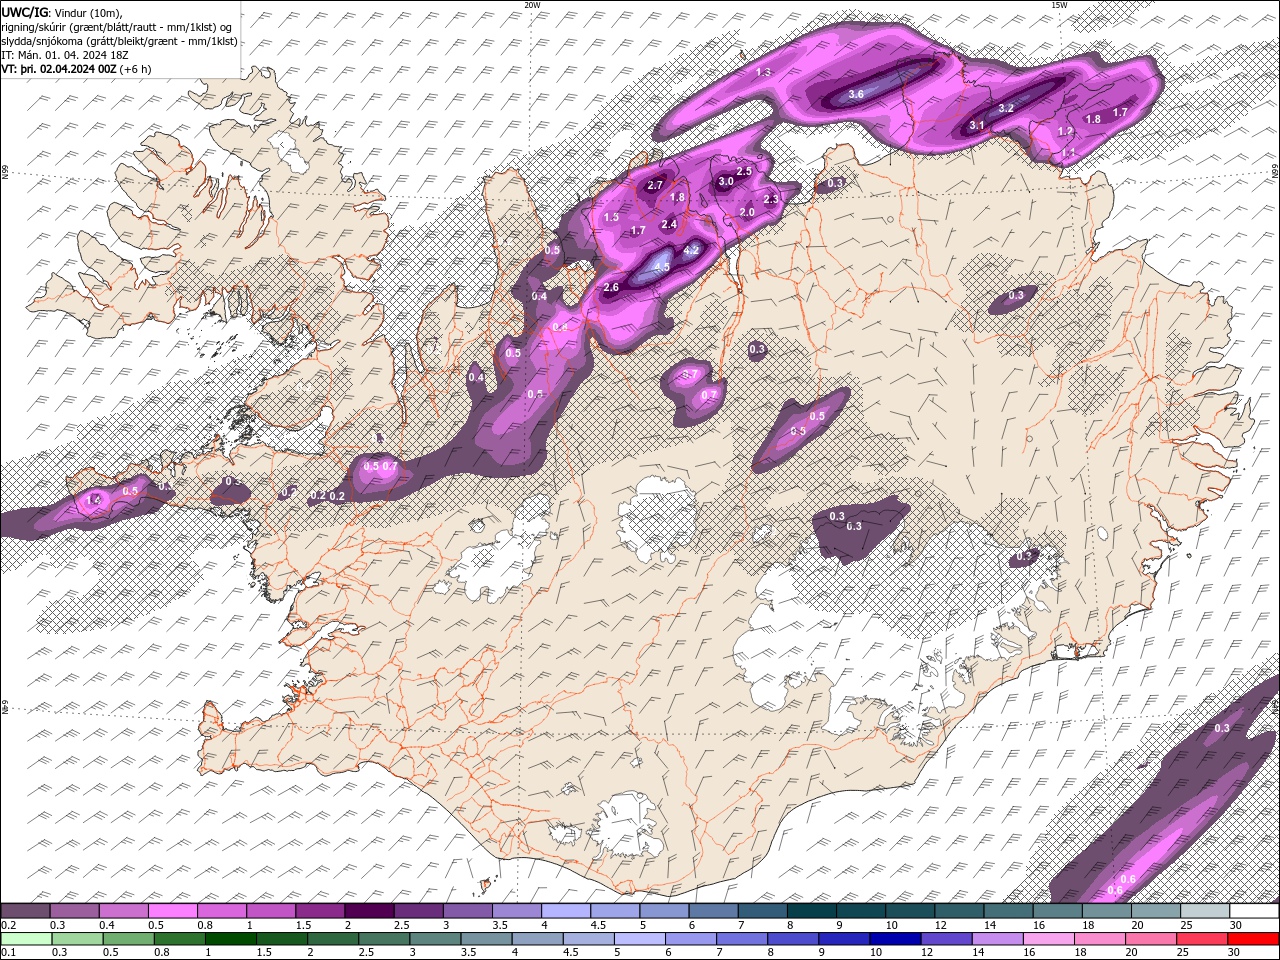Click the 2.4 snowfall value on the map
This screenshot has height=960, width=1280.
click(669, 224)
